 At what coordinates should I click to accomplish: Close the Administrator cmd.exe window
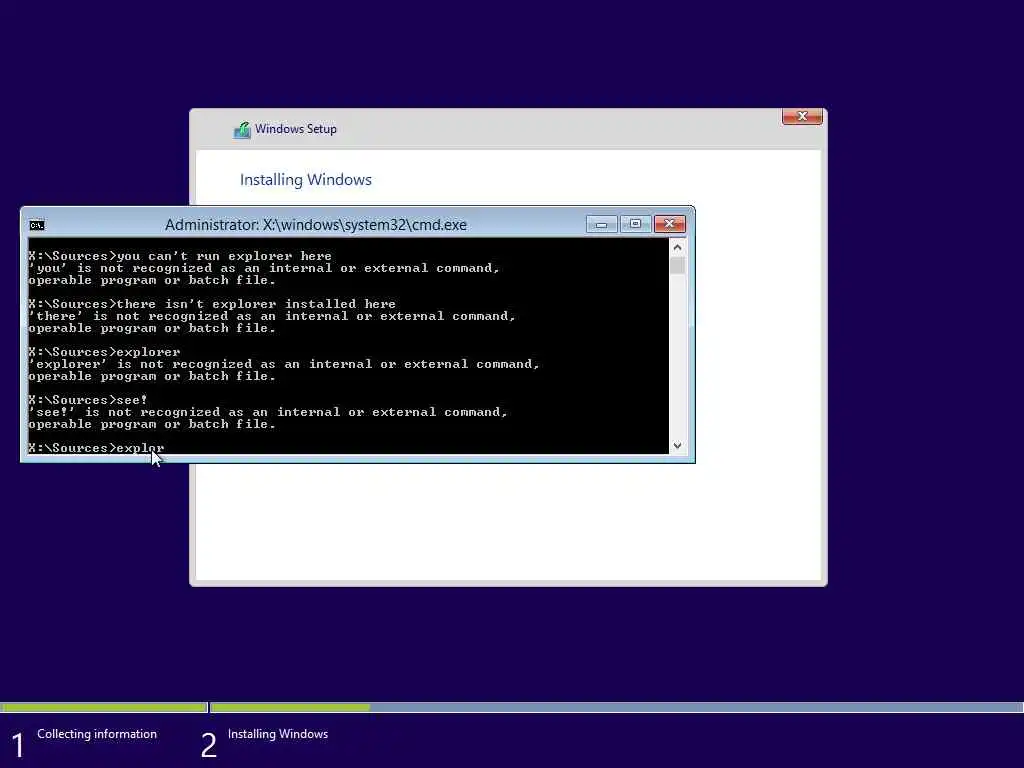[669, 225]
